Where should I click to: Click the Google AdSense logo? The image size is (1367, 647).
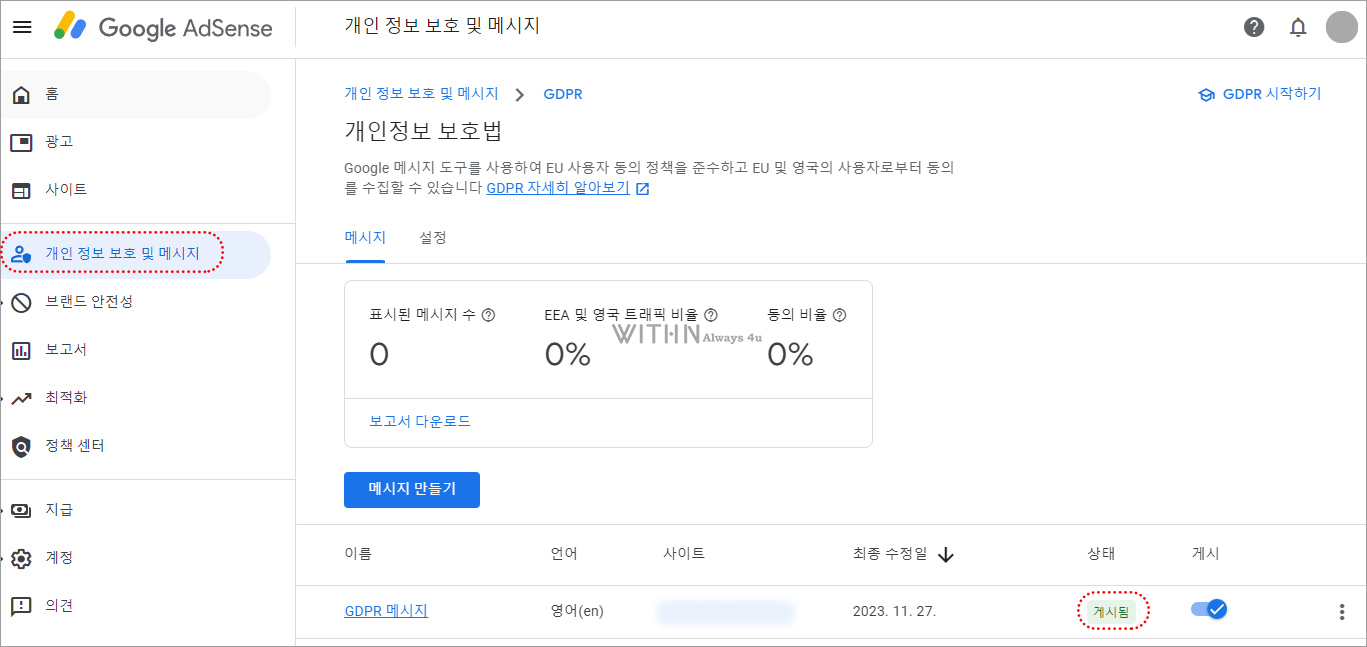click(164, 27)
